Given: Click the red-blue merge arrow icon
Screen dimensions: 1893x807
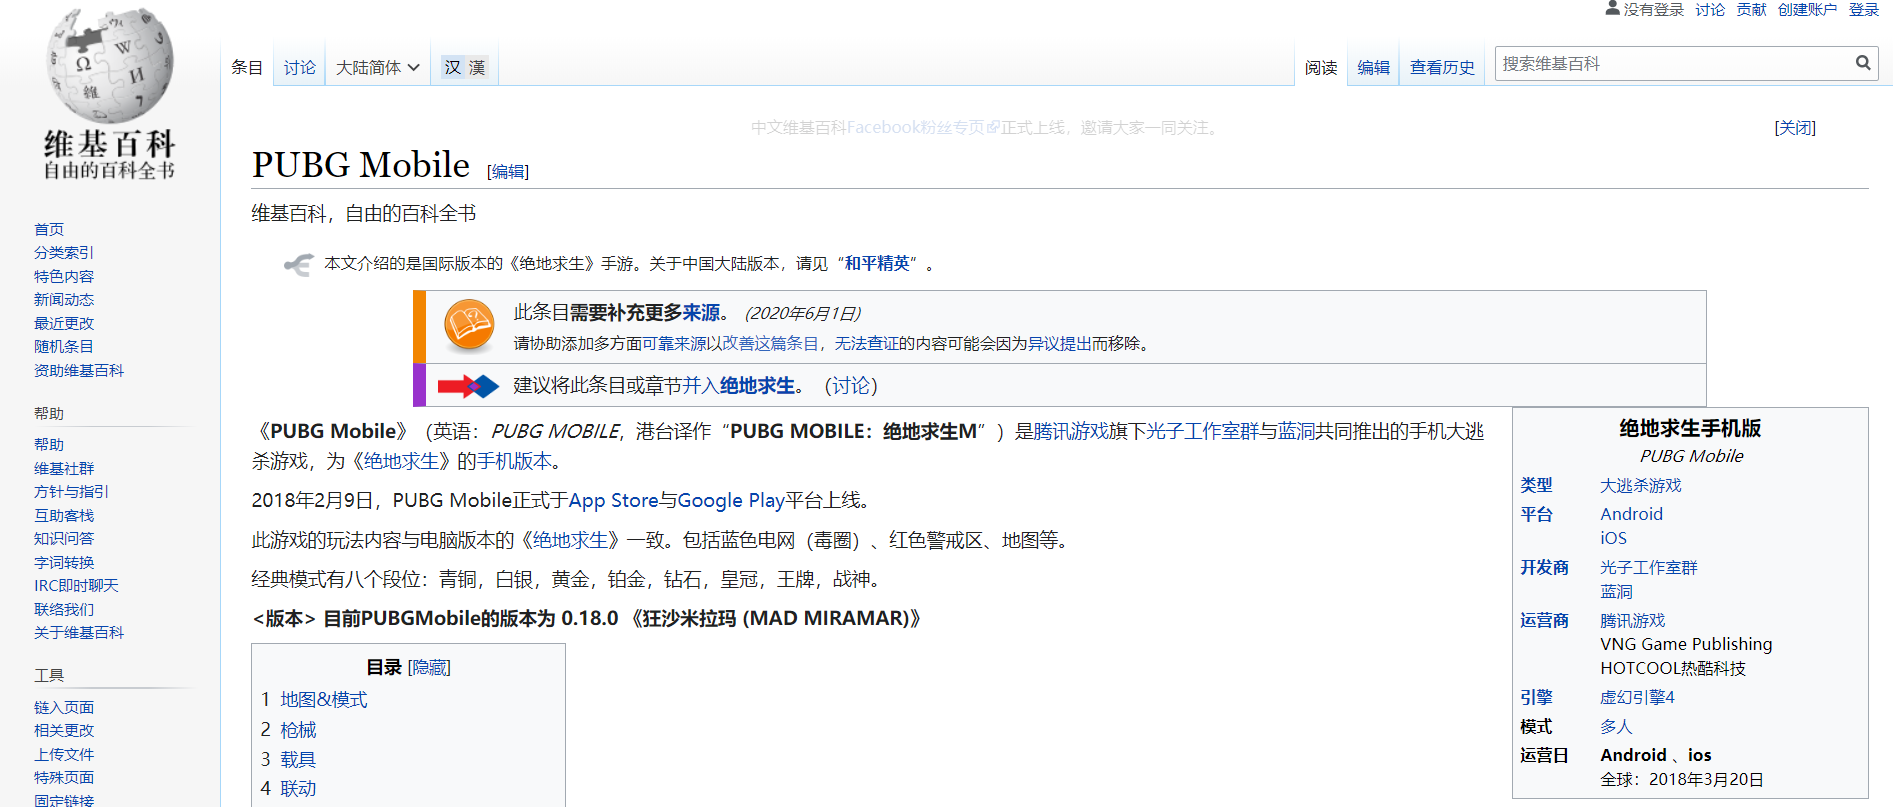Looking at the screenshot, I should tap(468, 386).
